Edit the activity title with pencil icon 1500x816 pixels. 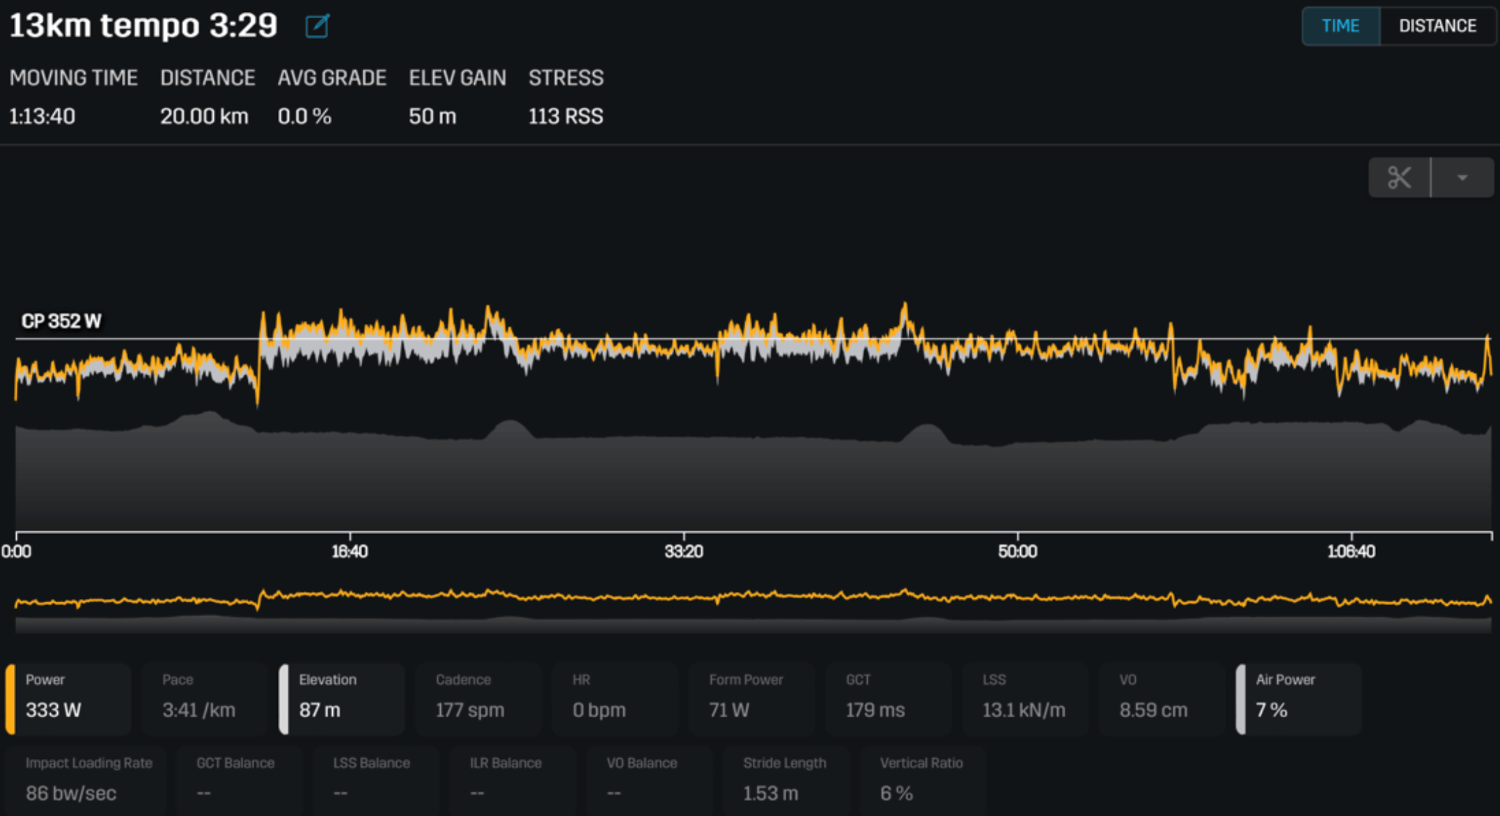click(317, 26)
